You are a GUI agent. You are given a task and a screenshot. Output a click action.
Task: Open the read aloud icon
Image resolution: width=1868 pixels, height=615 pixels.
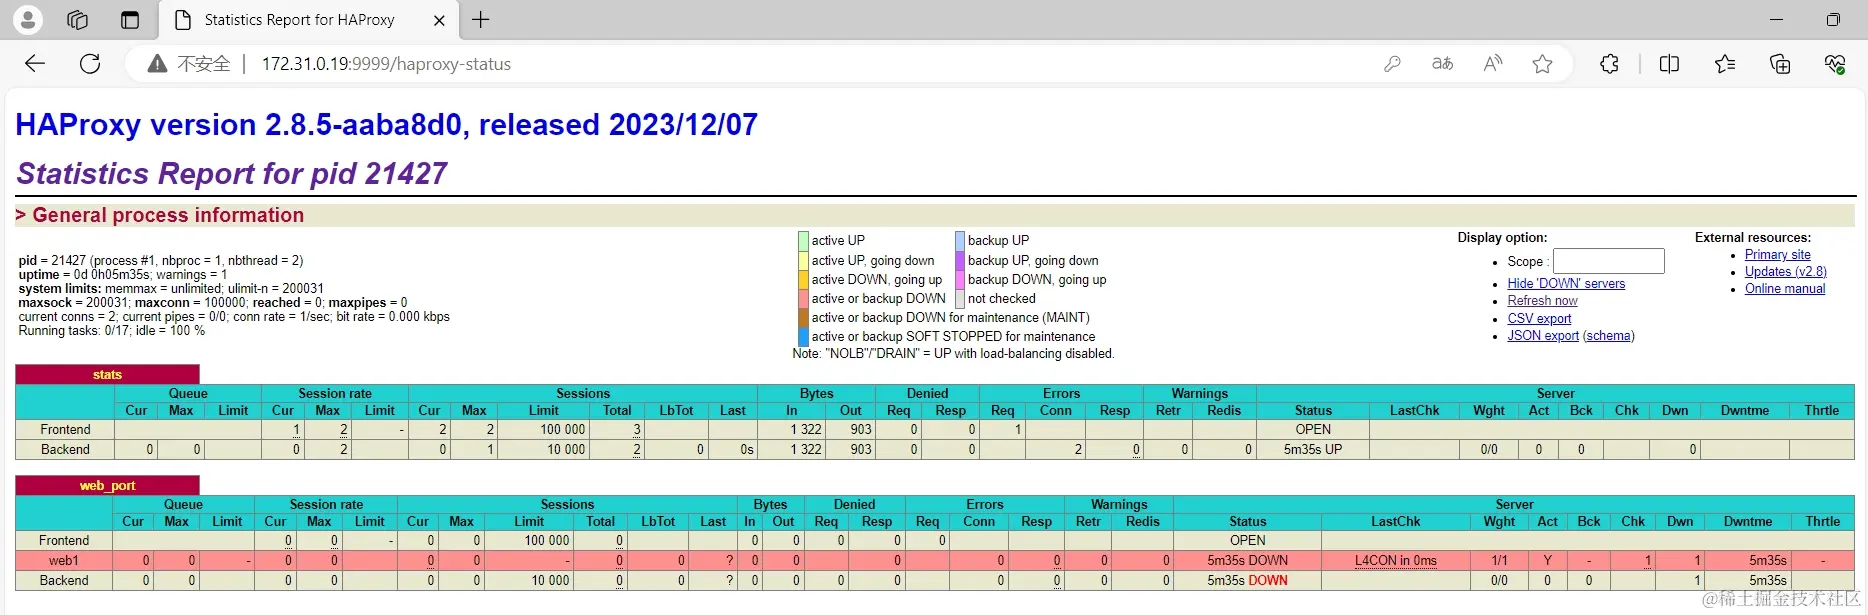tap(1492, 64)
